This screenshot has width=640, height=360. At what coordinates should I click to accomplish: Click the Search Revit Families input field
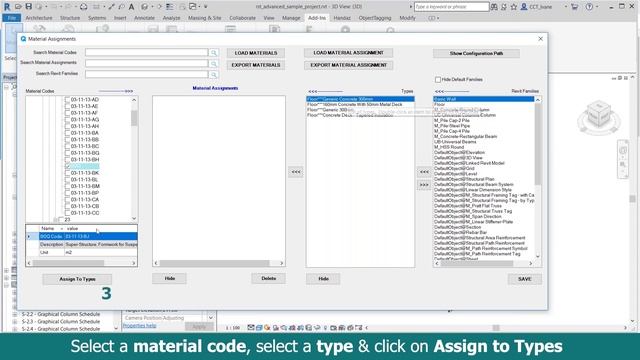pos(147,74)
